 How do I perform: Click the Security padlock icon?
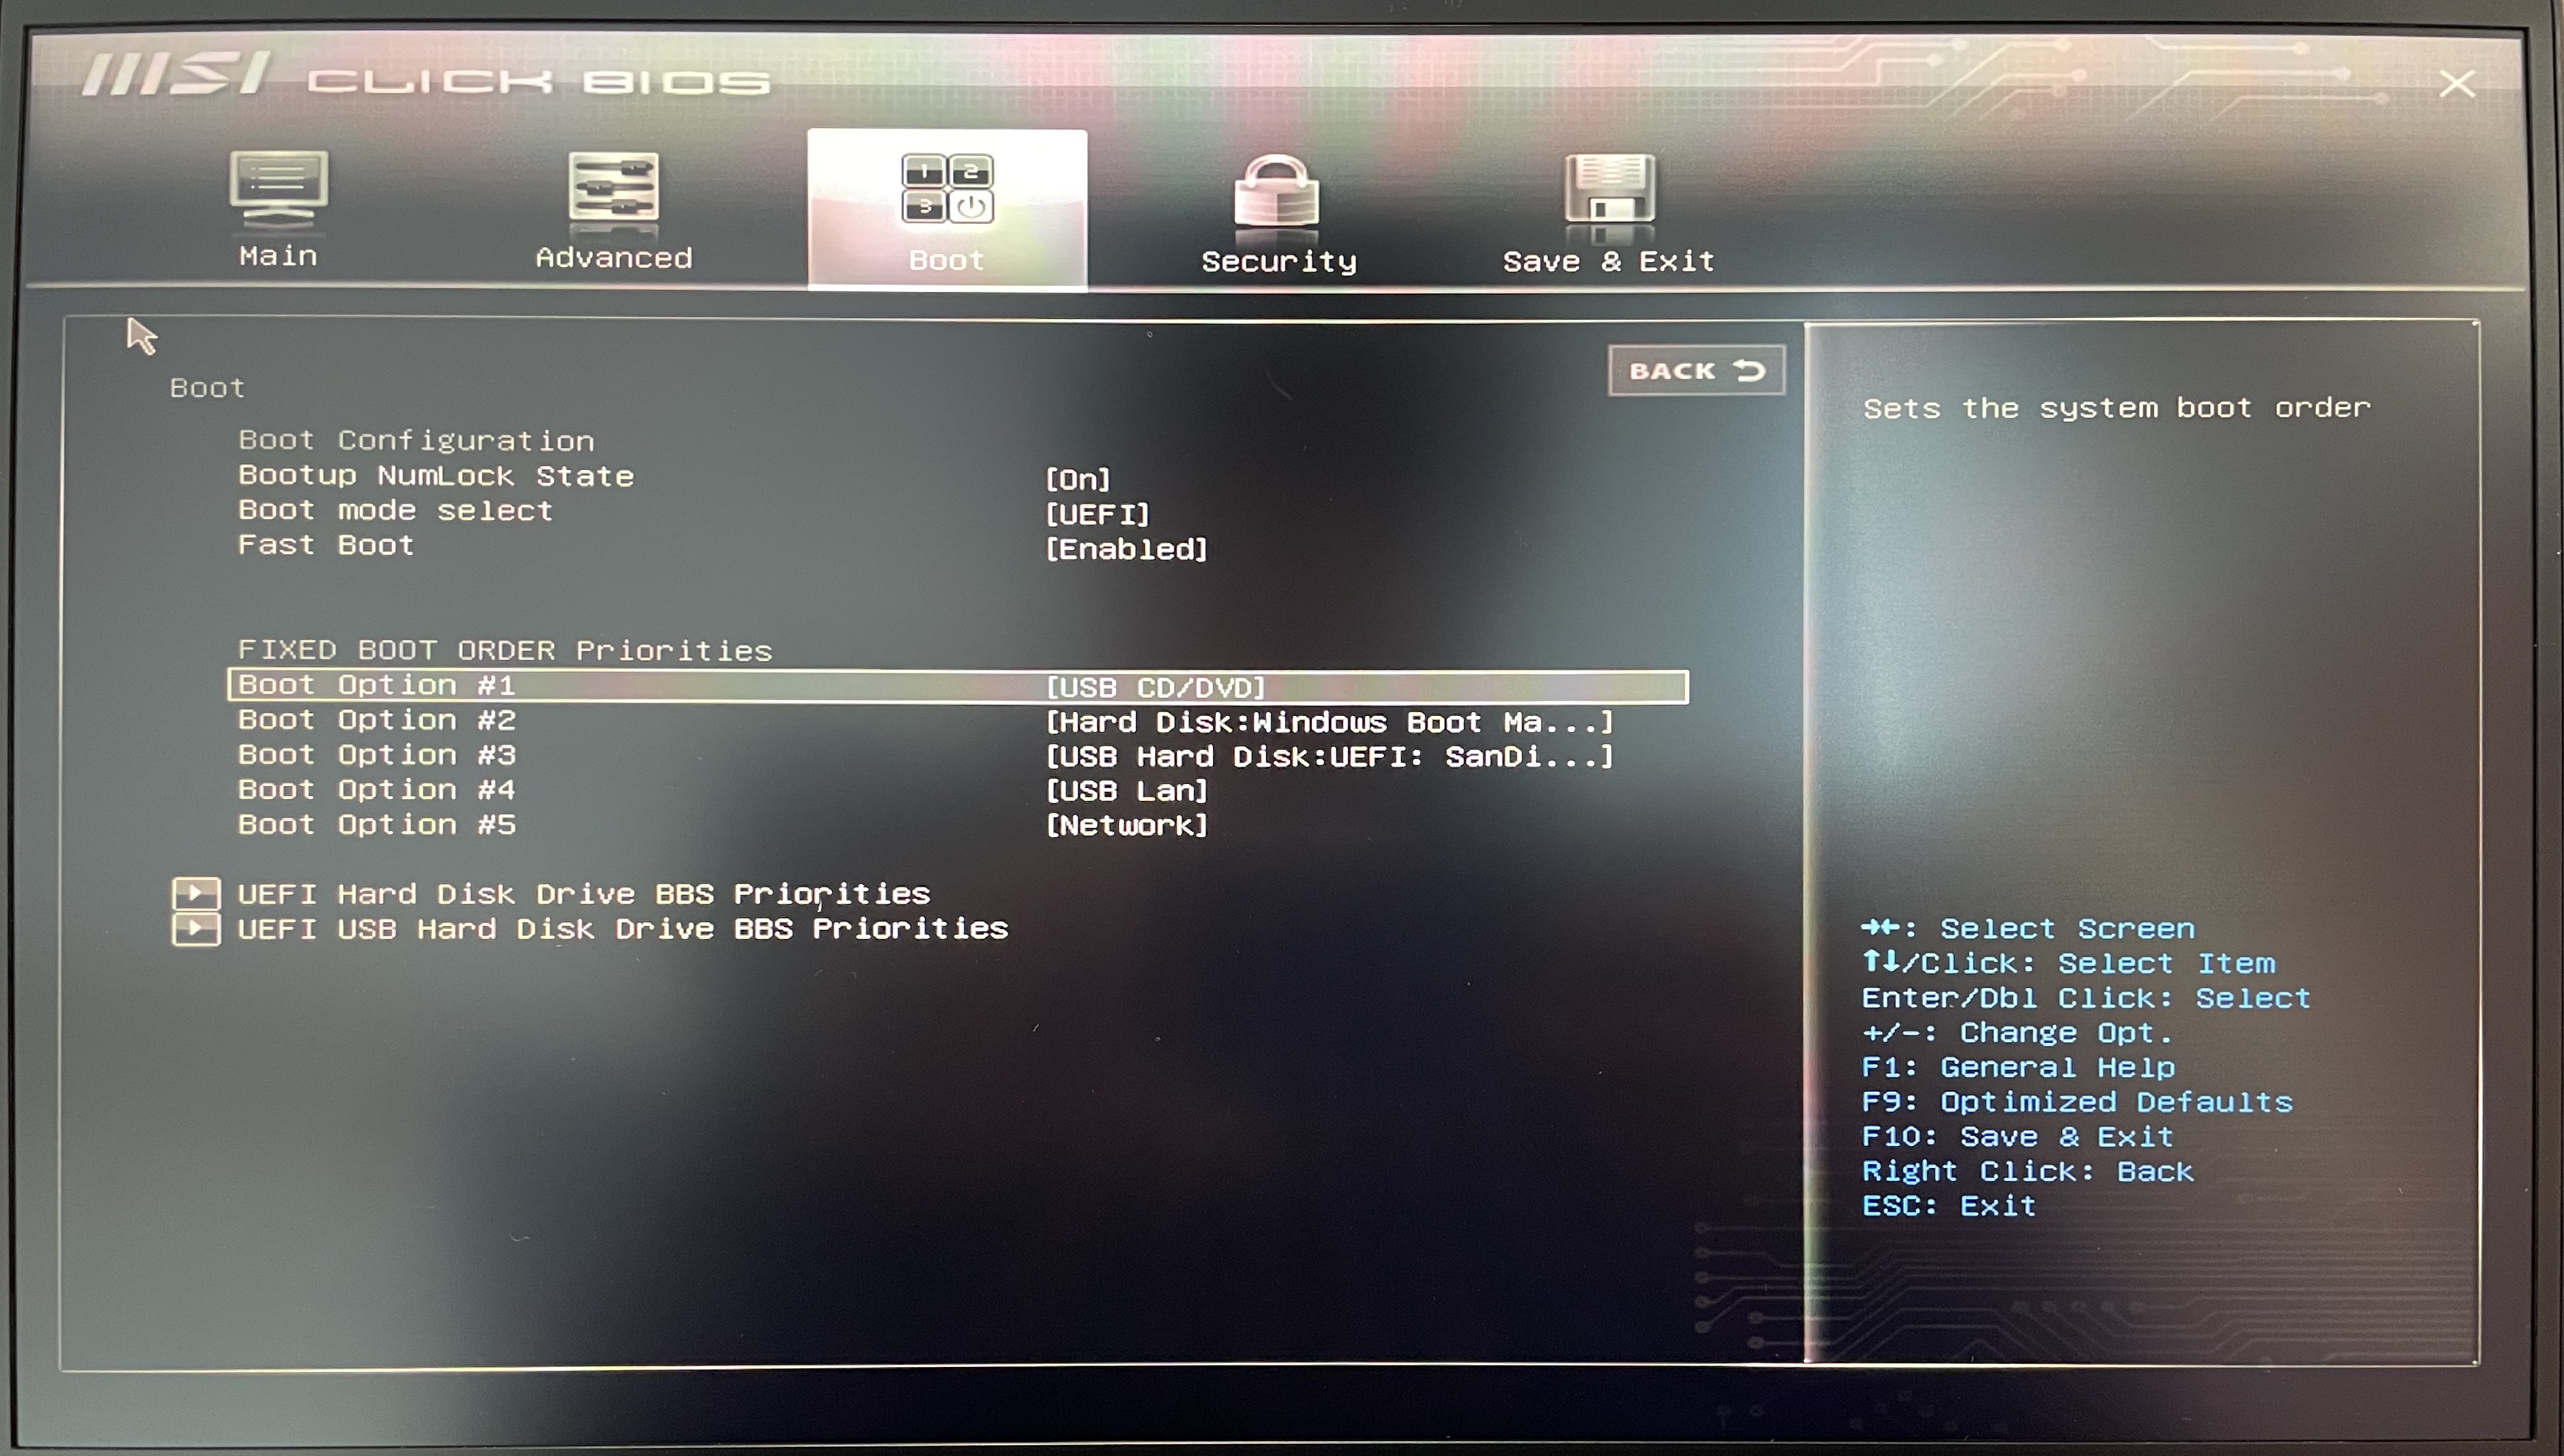click(1277, 190)
